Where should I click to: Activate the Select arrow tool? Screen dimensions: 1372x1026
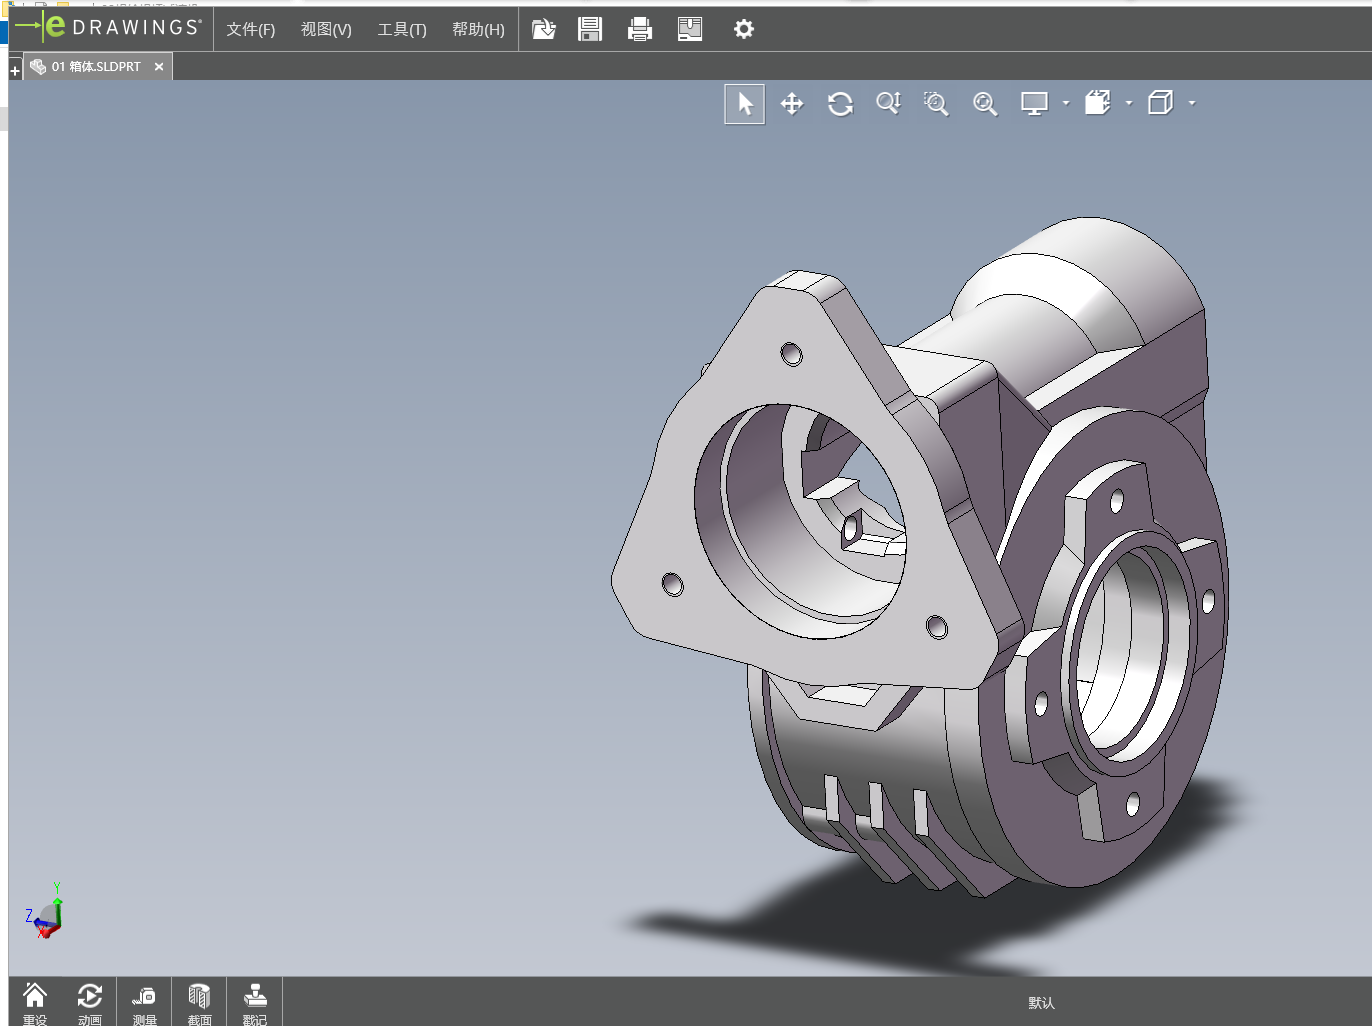[745, 104]
